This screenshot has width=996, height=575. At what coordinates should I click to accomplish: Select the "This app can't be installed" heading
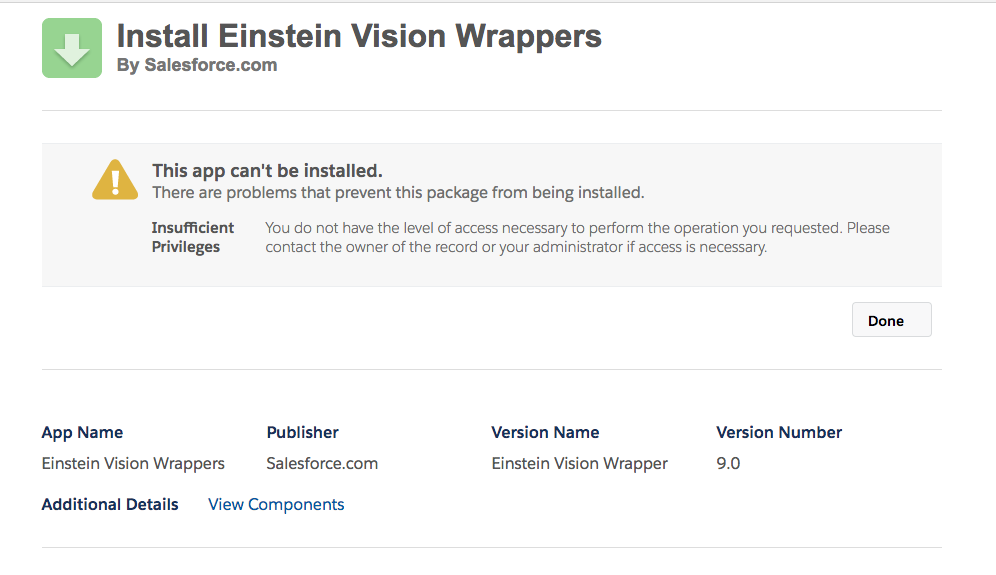coord(267,171)
